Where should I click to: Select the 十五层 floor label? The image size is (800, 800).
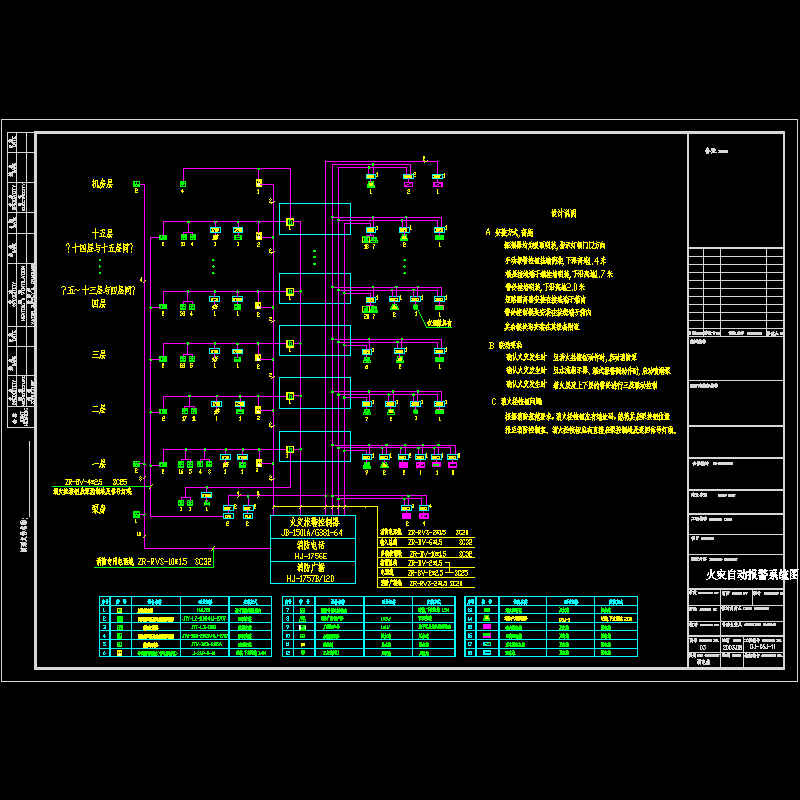[x=102, y=234]
